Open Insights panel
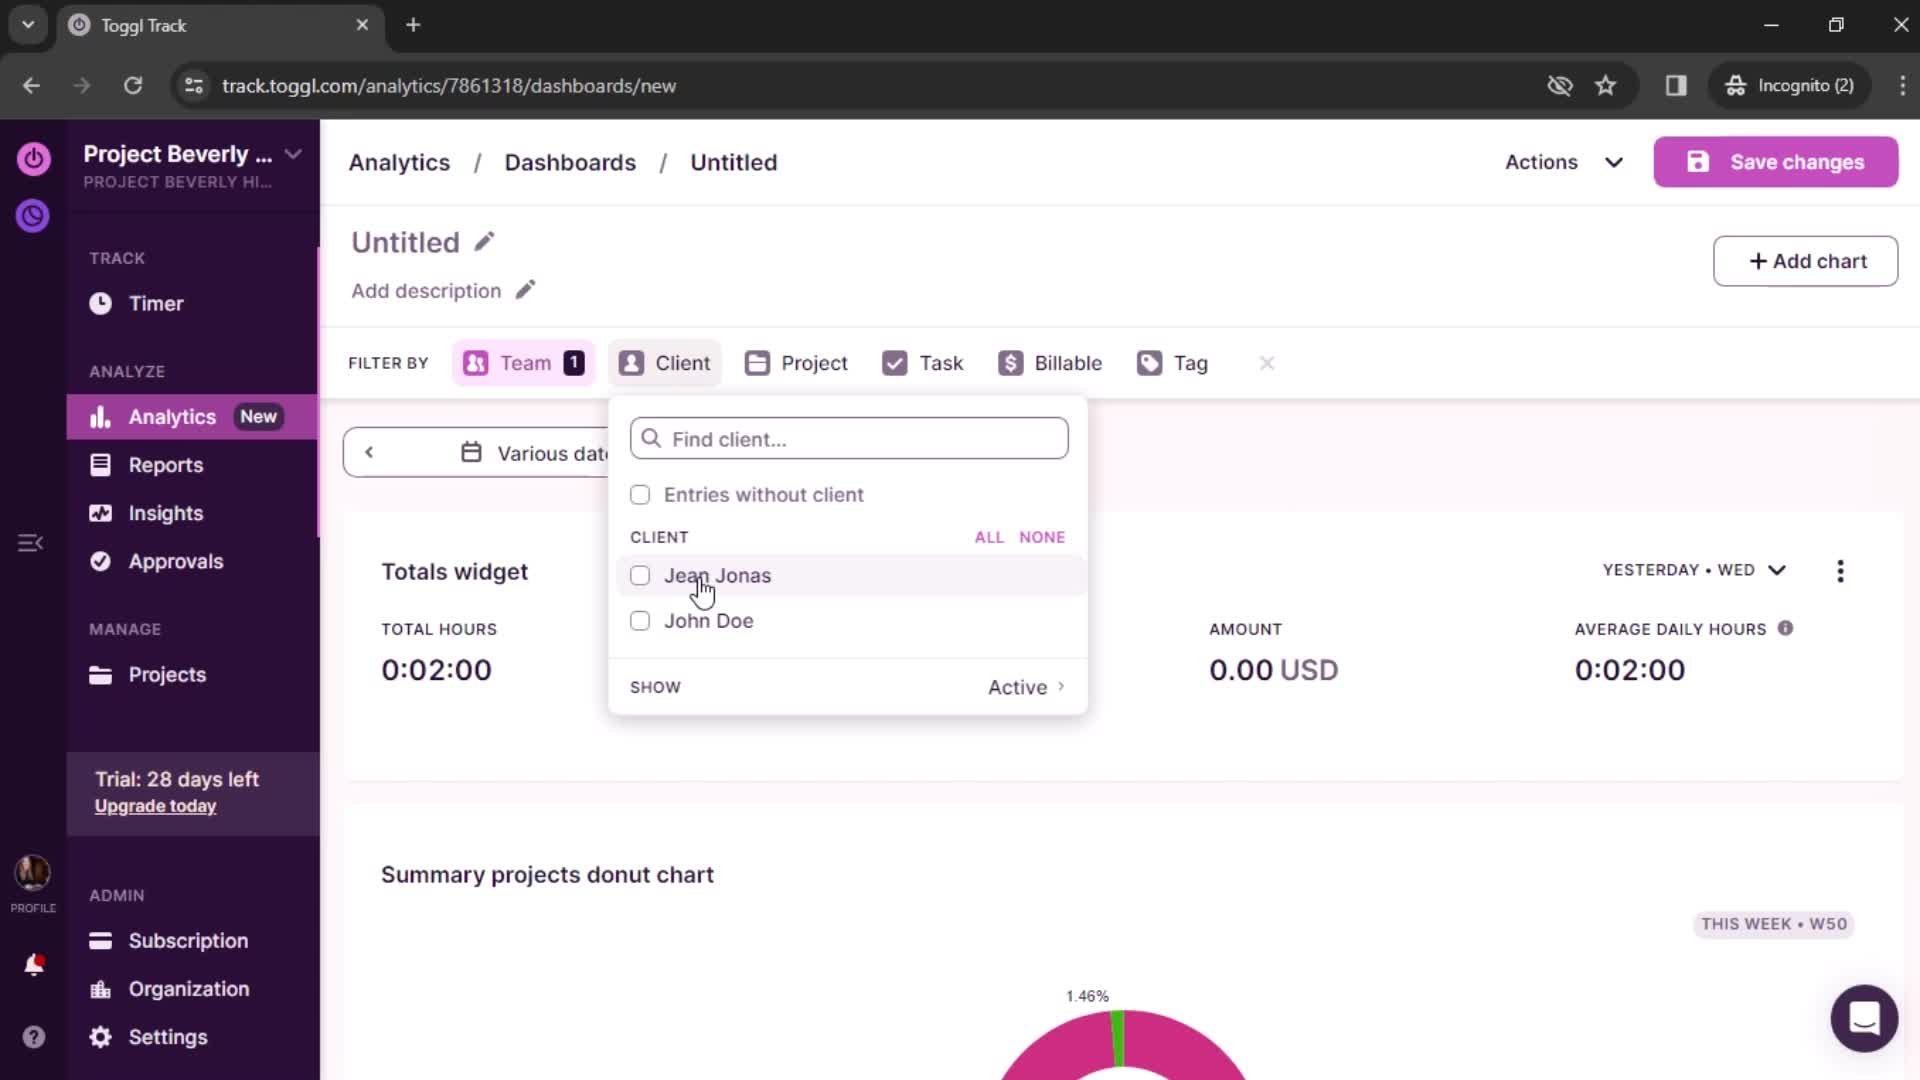 pyautogui.click(x=165, y=513)
